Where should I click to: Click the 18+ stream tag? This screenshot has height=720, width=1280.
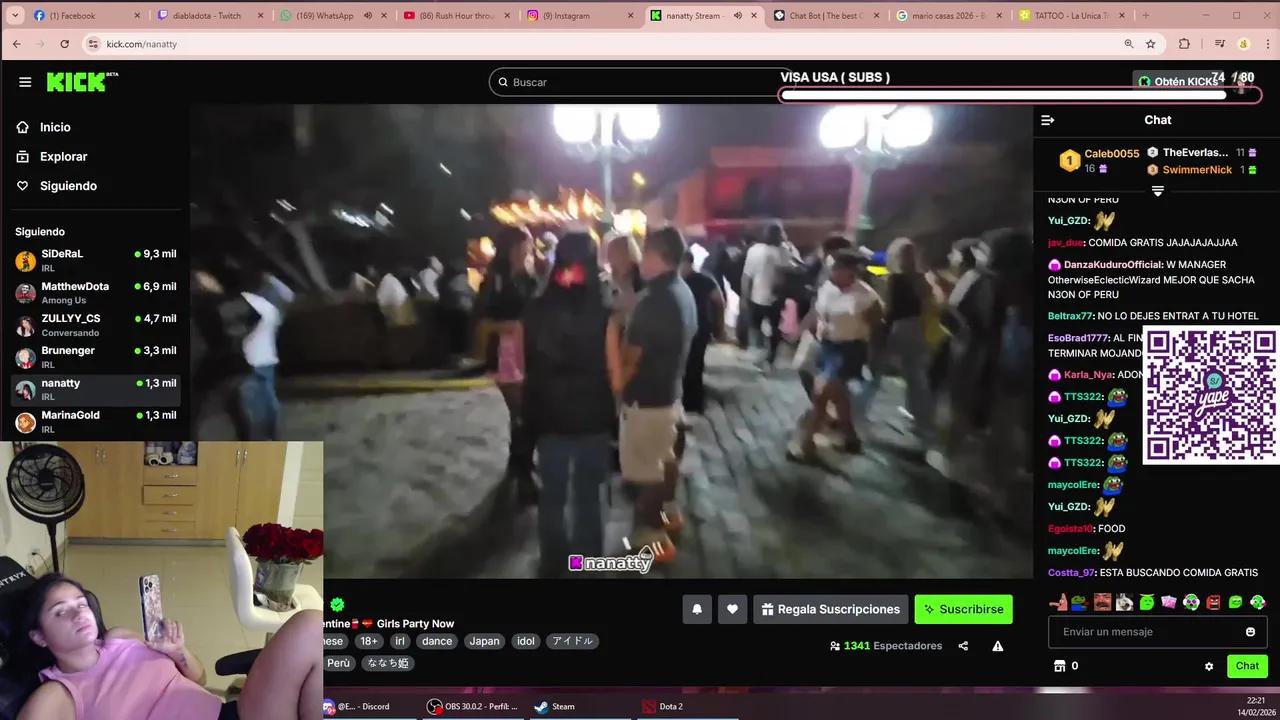(369, 641)
